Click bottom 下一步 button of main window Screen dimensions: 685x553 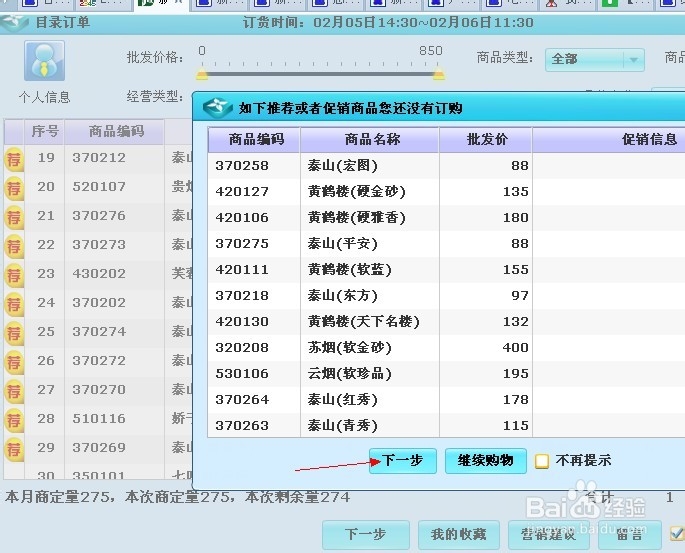[x=366, y=534]
